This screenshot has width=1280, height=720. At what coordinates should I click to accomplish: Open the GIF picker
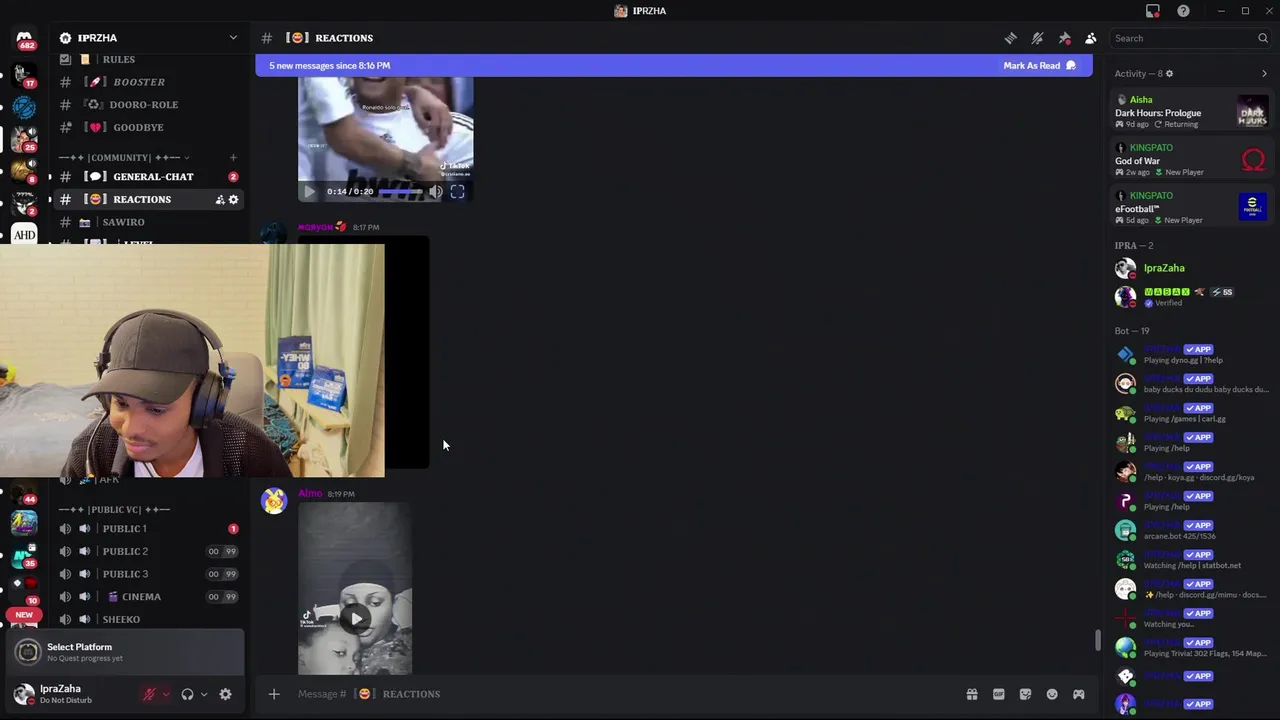[998, 694]
